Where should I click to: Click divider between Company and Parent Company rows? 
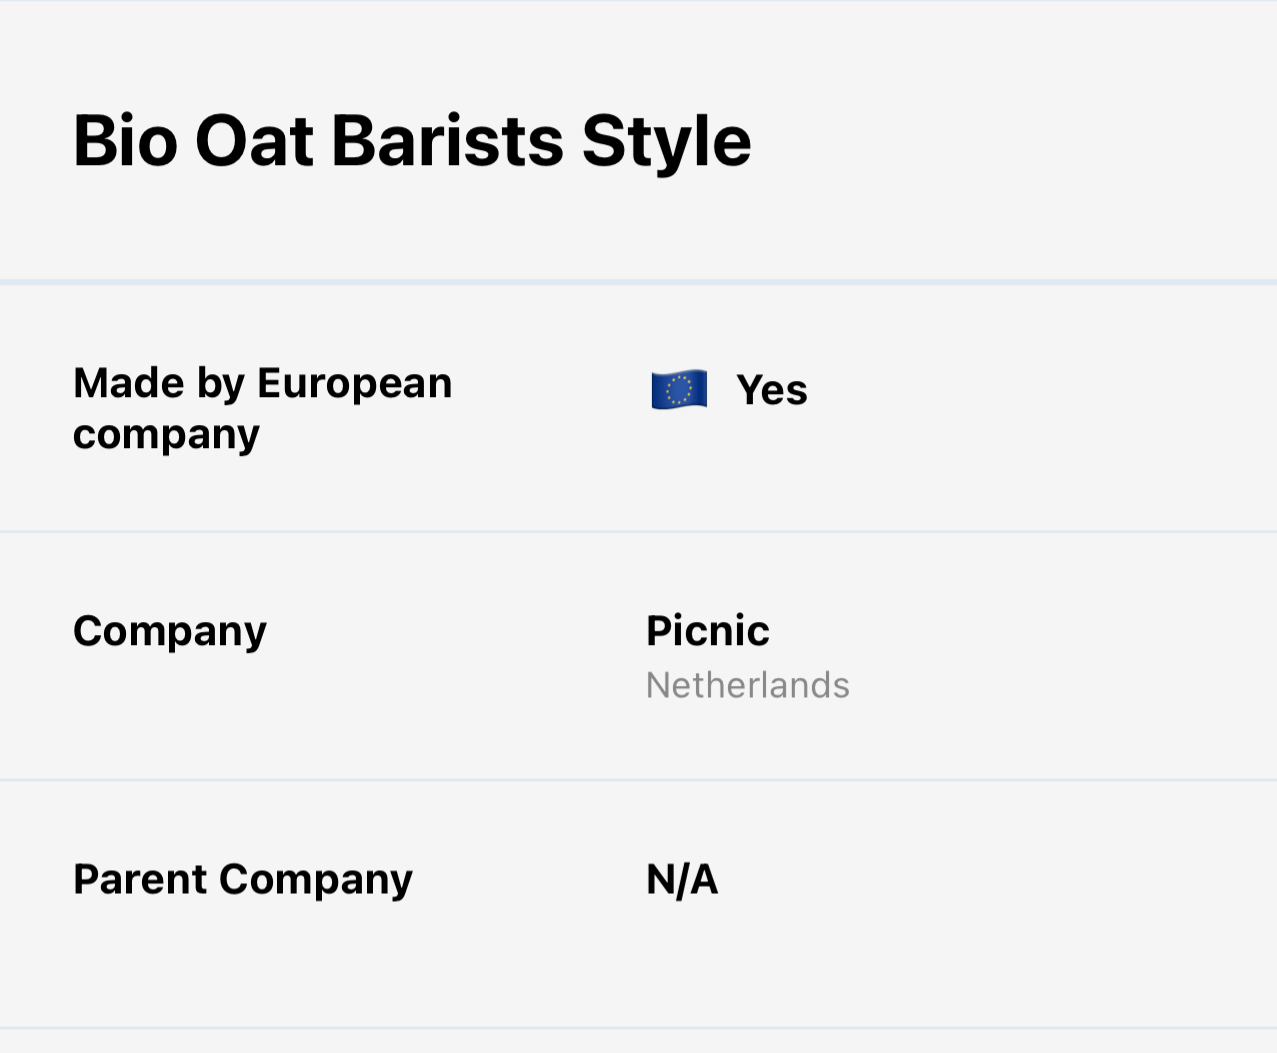[x=638, y=780]
